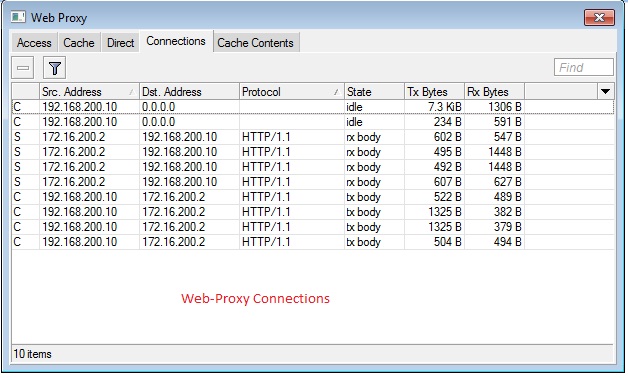Viewport: 628px width, 380px height.
Task: Select the tx body row with 504 B Tx
Action: (x=313, y=242)
